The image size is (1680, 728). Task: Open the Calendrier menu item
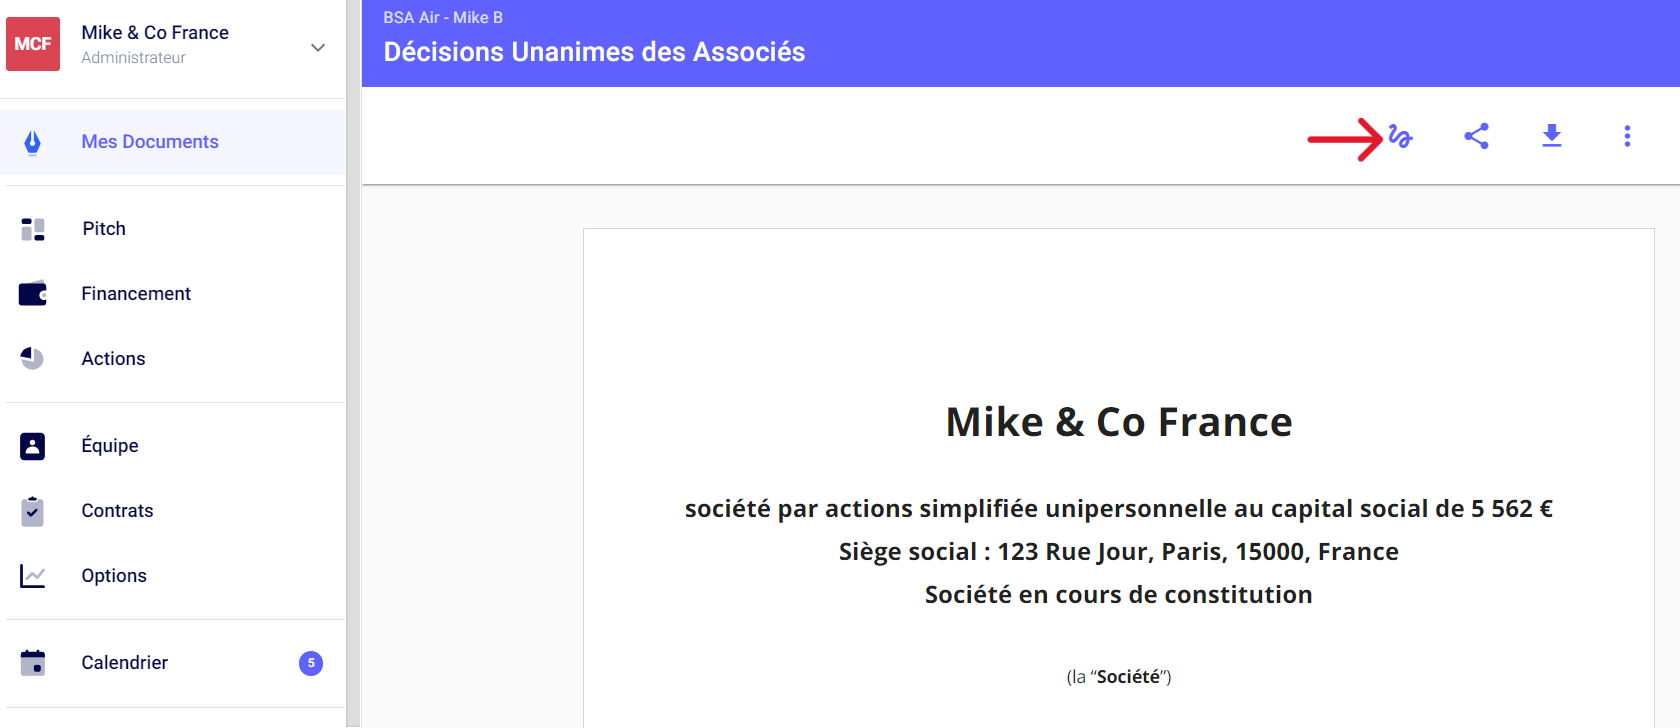pos(124,663)
